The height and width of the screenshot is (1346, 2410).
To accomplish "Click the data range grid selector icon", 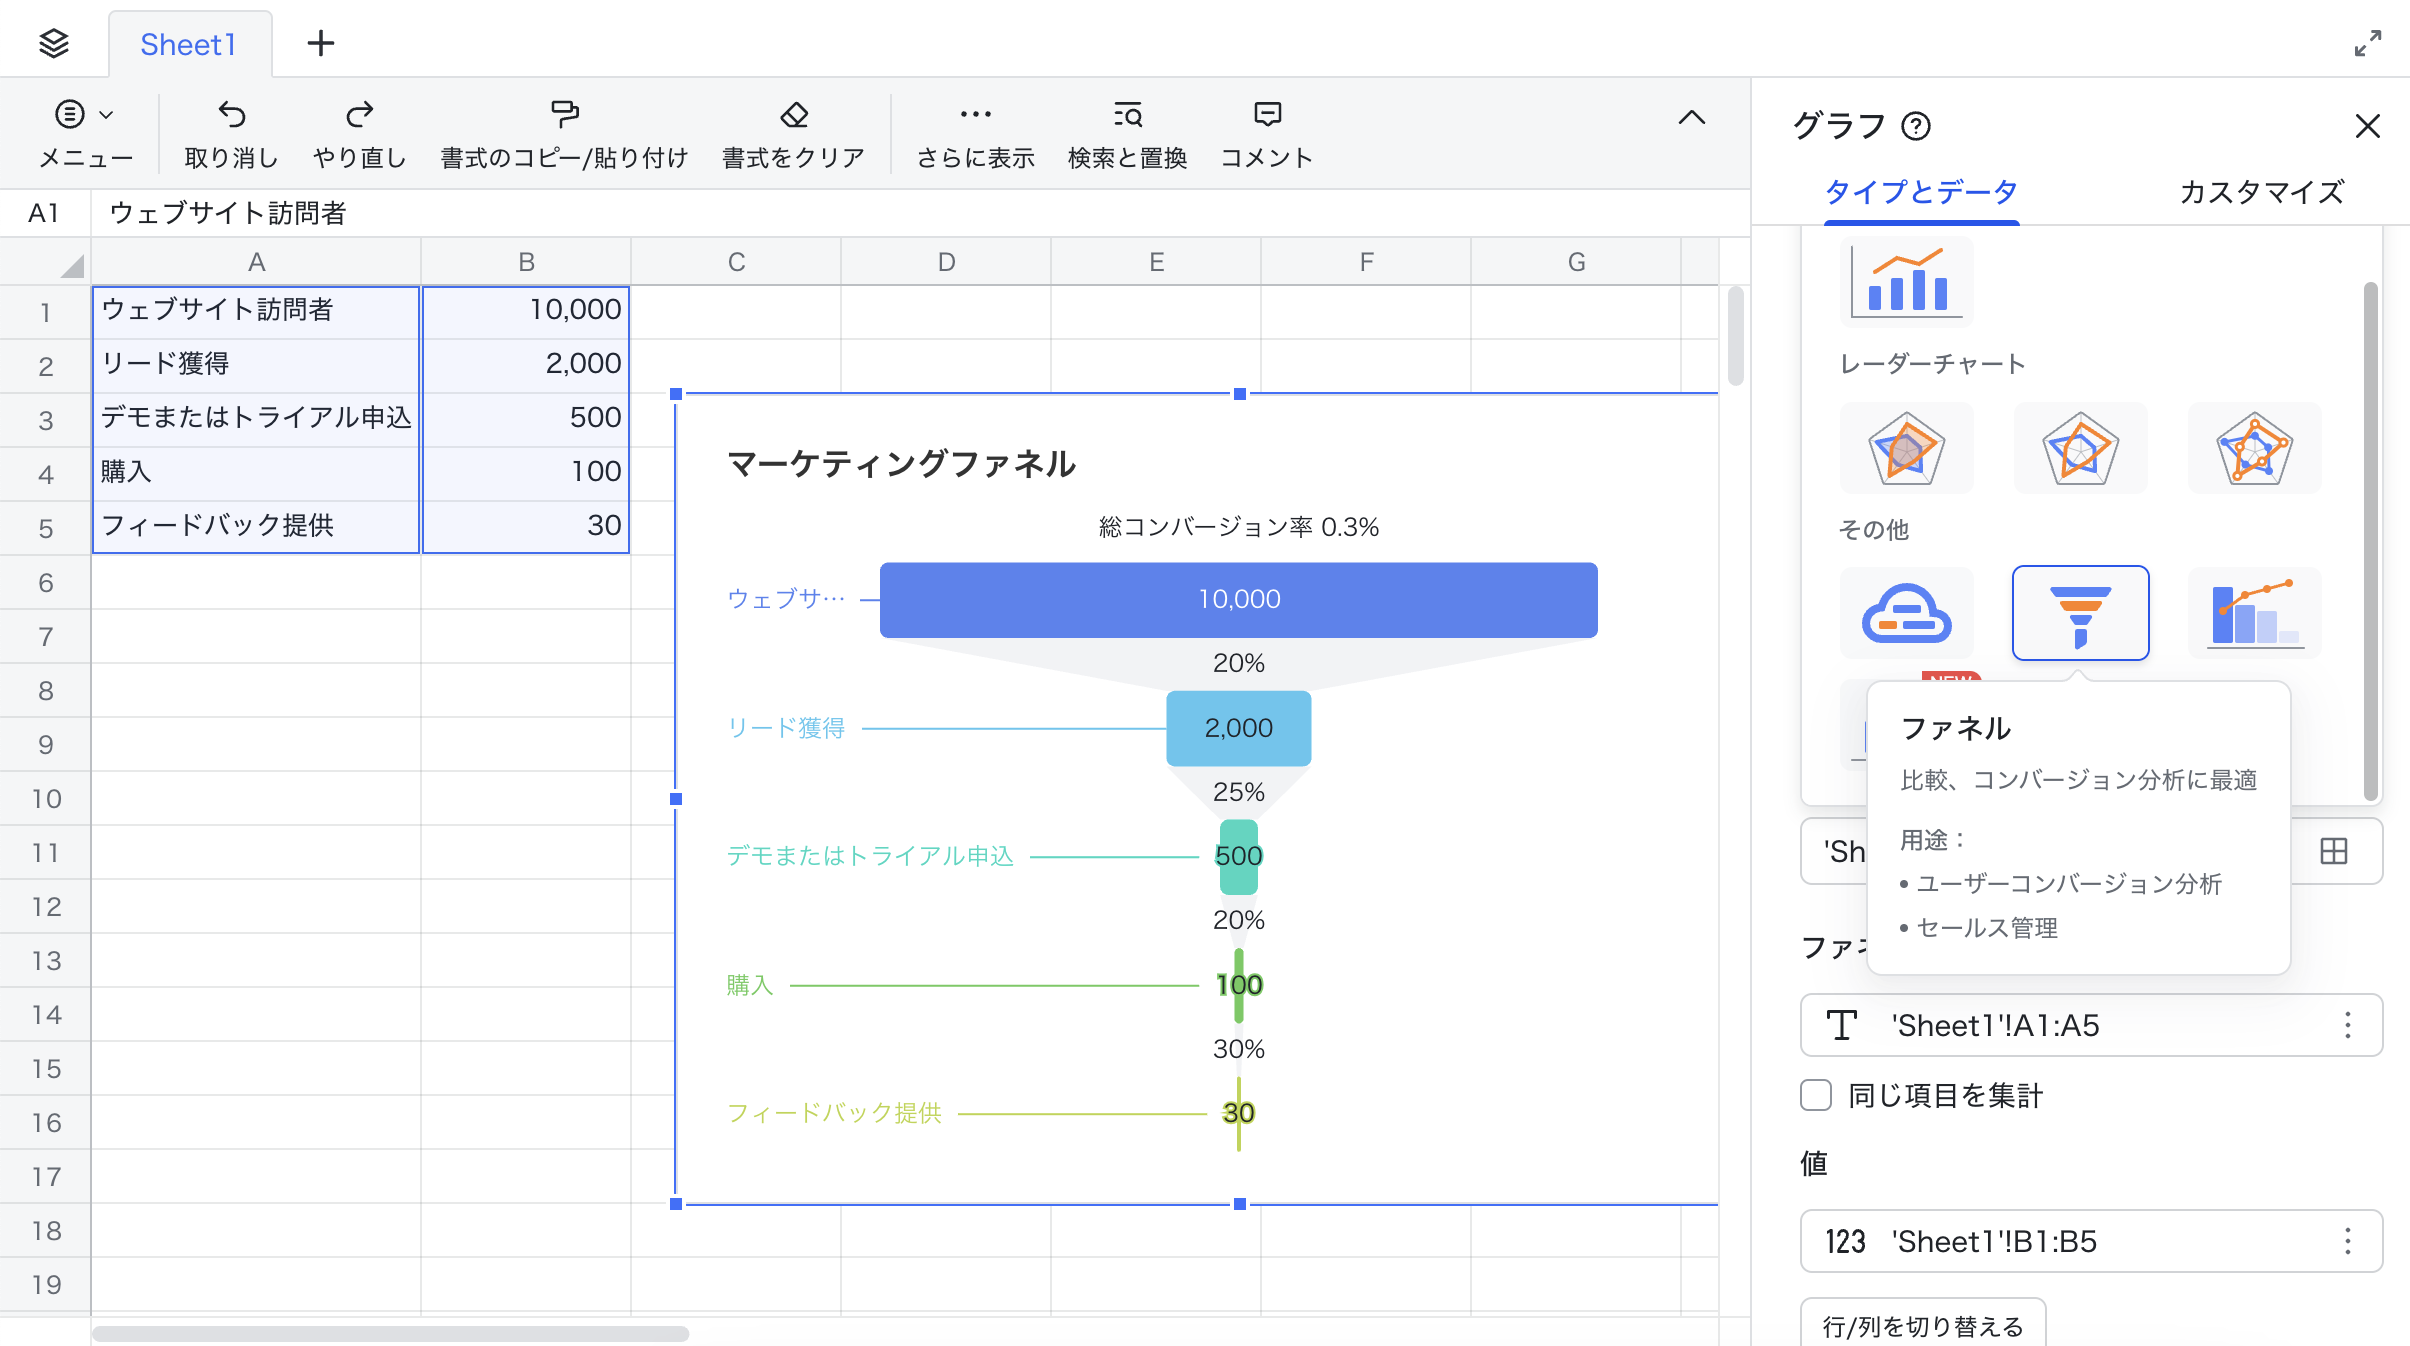I will click(2333, 851).
